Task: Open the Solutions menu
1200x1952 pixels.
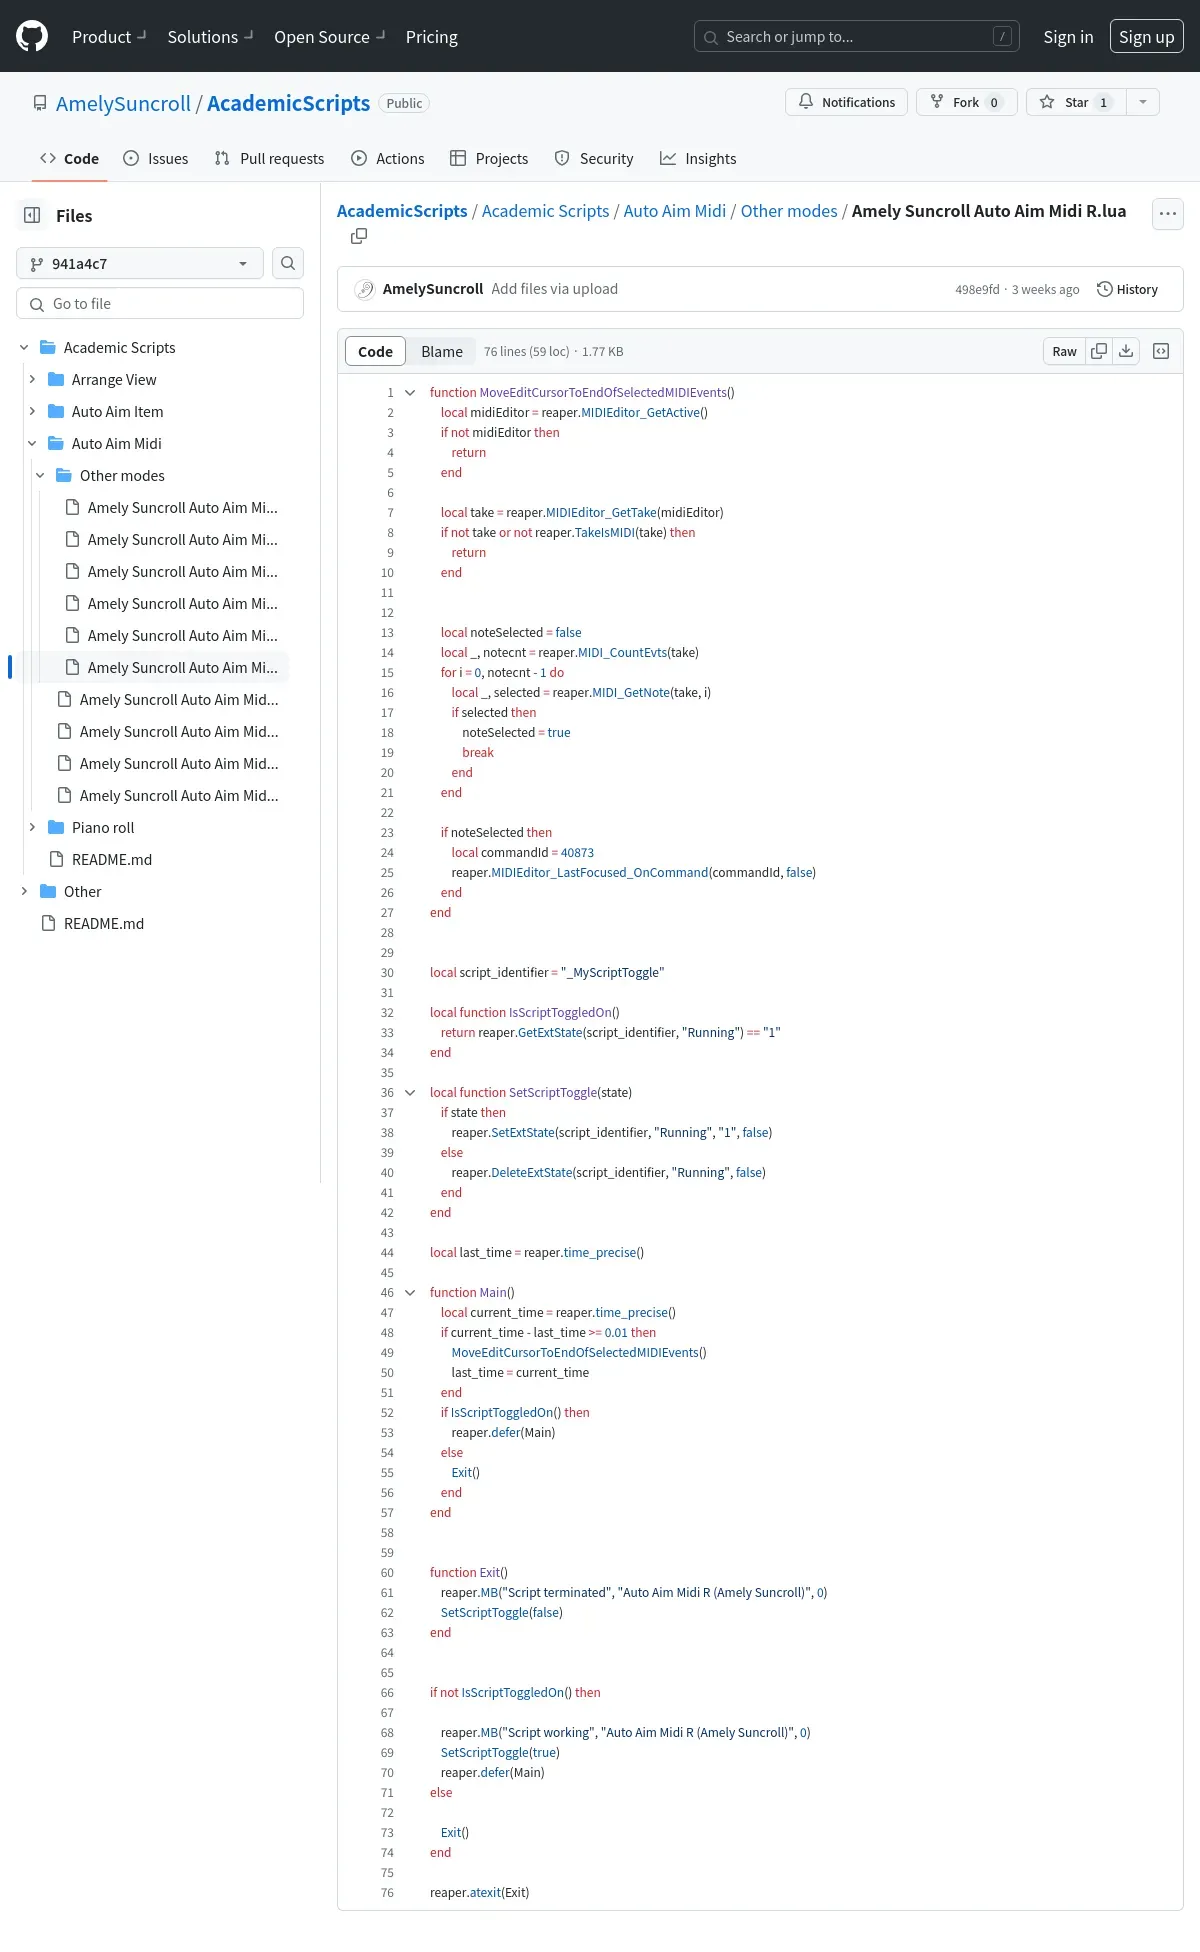Action: tap(210, 37)
